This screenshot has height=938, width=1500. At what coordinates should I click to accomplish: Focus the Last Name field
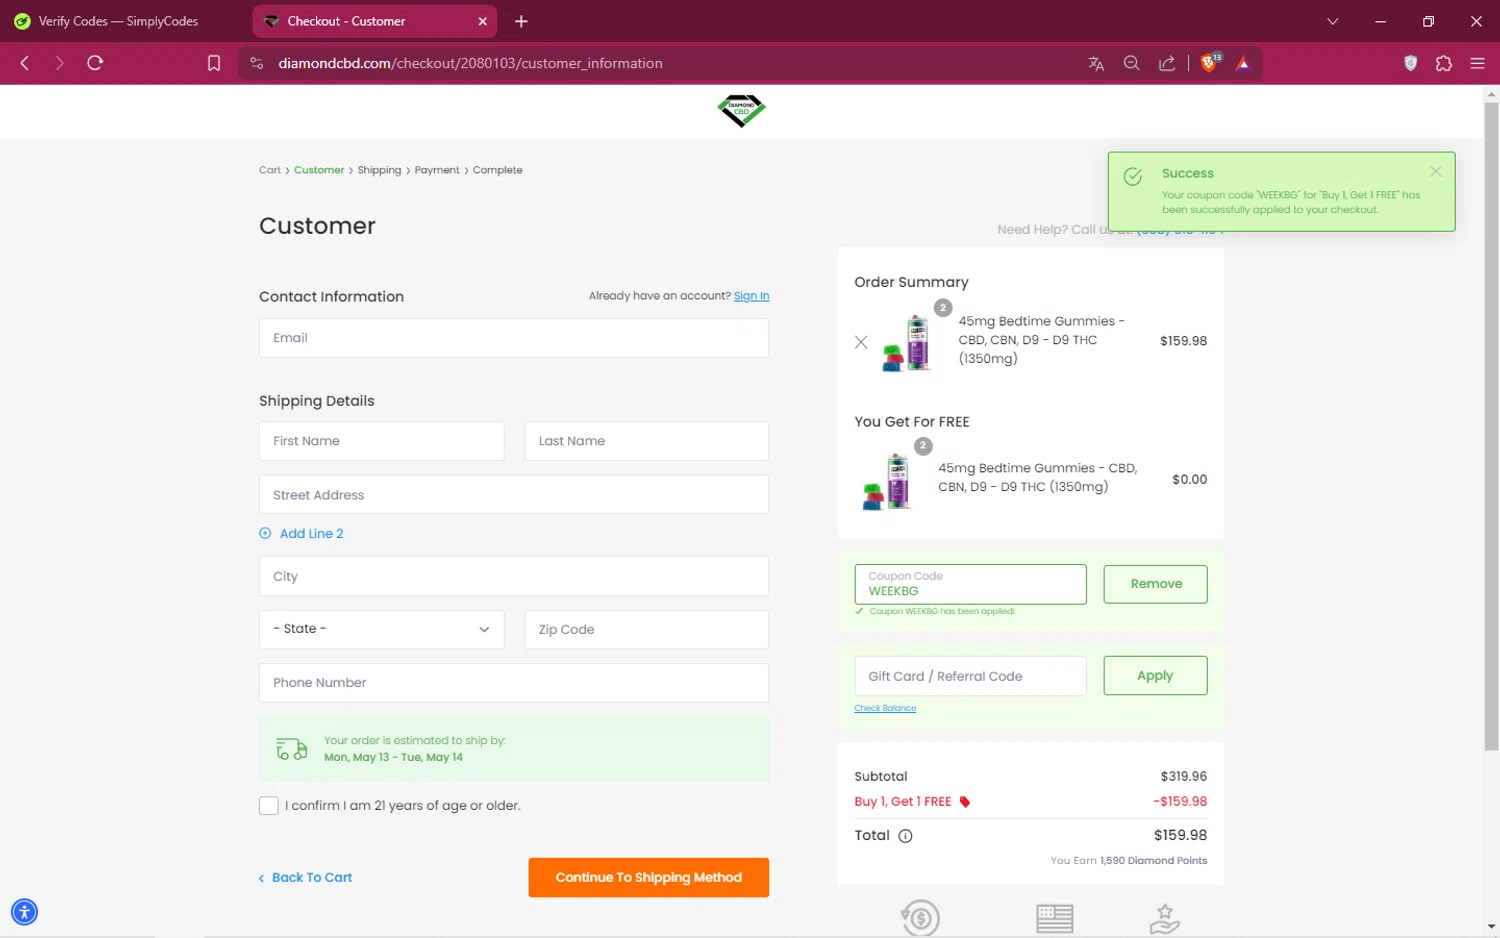(x=647, y=441)
